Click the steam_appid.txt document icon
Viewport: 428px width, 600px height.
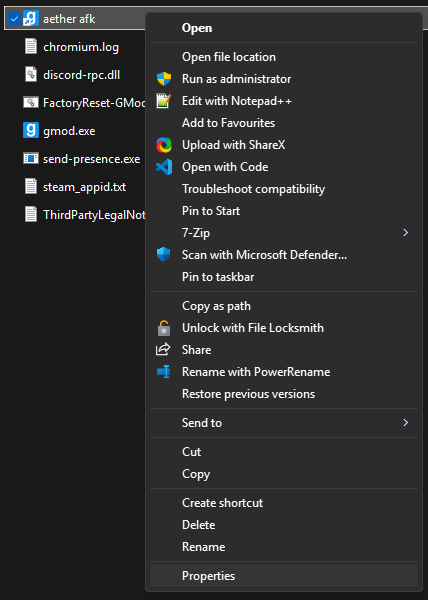(31, 186)
